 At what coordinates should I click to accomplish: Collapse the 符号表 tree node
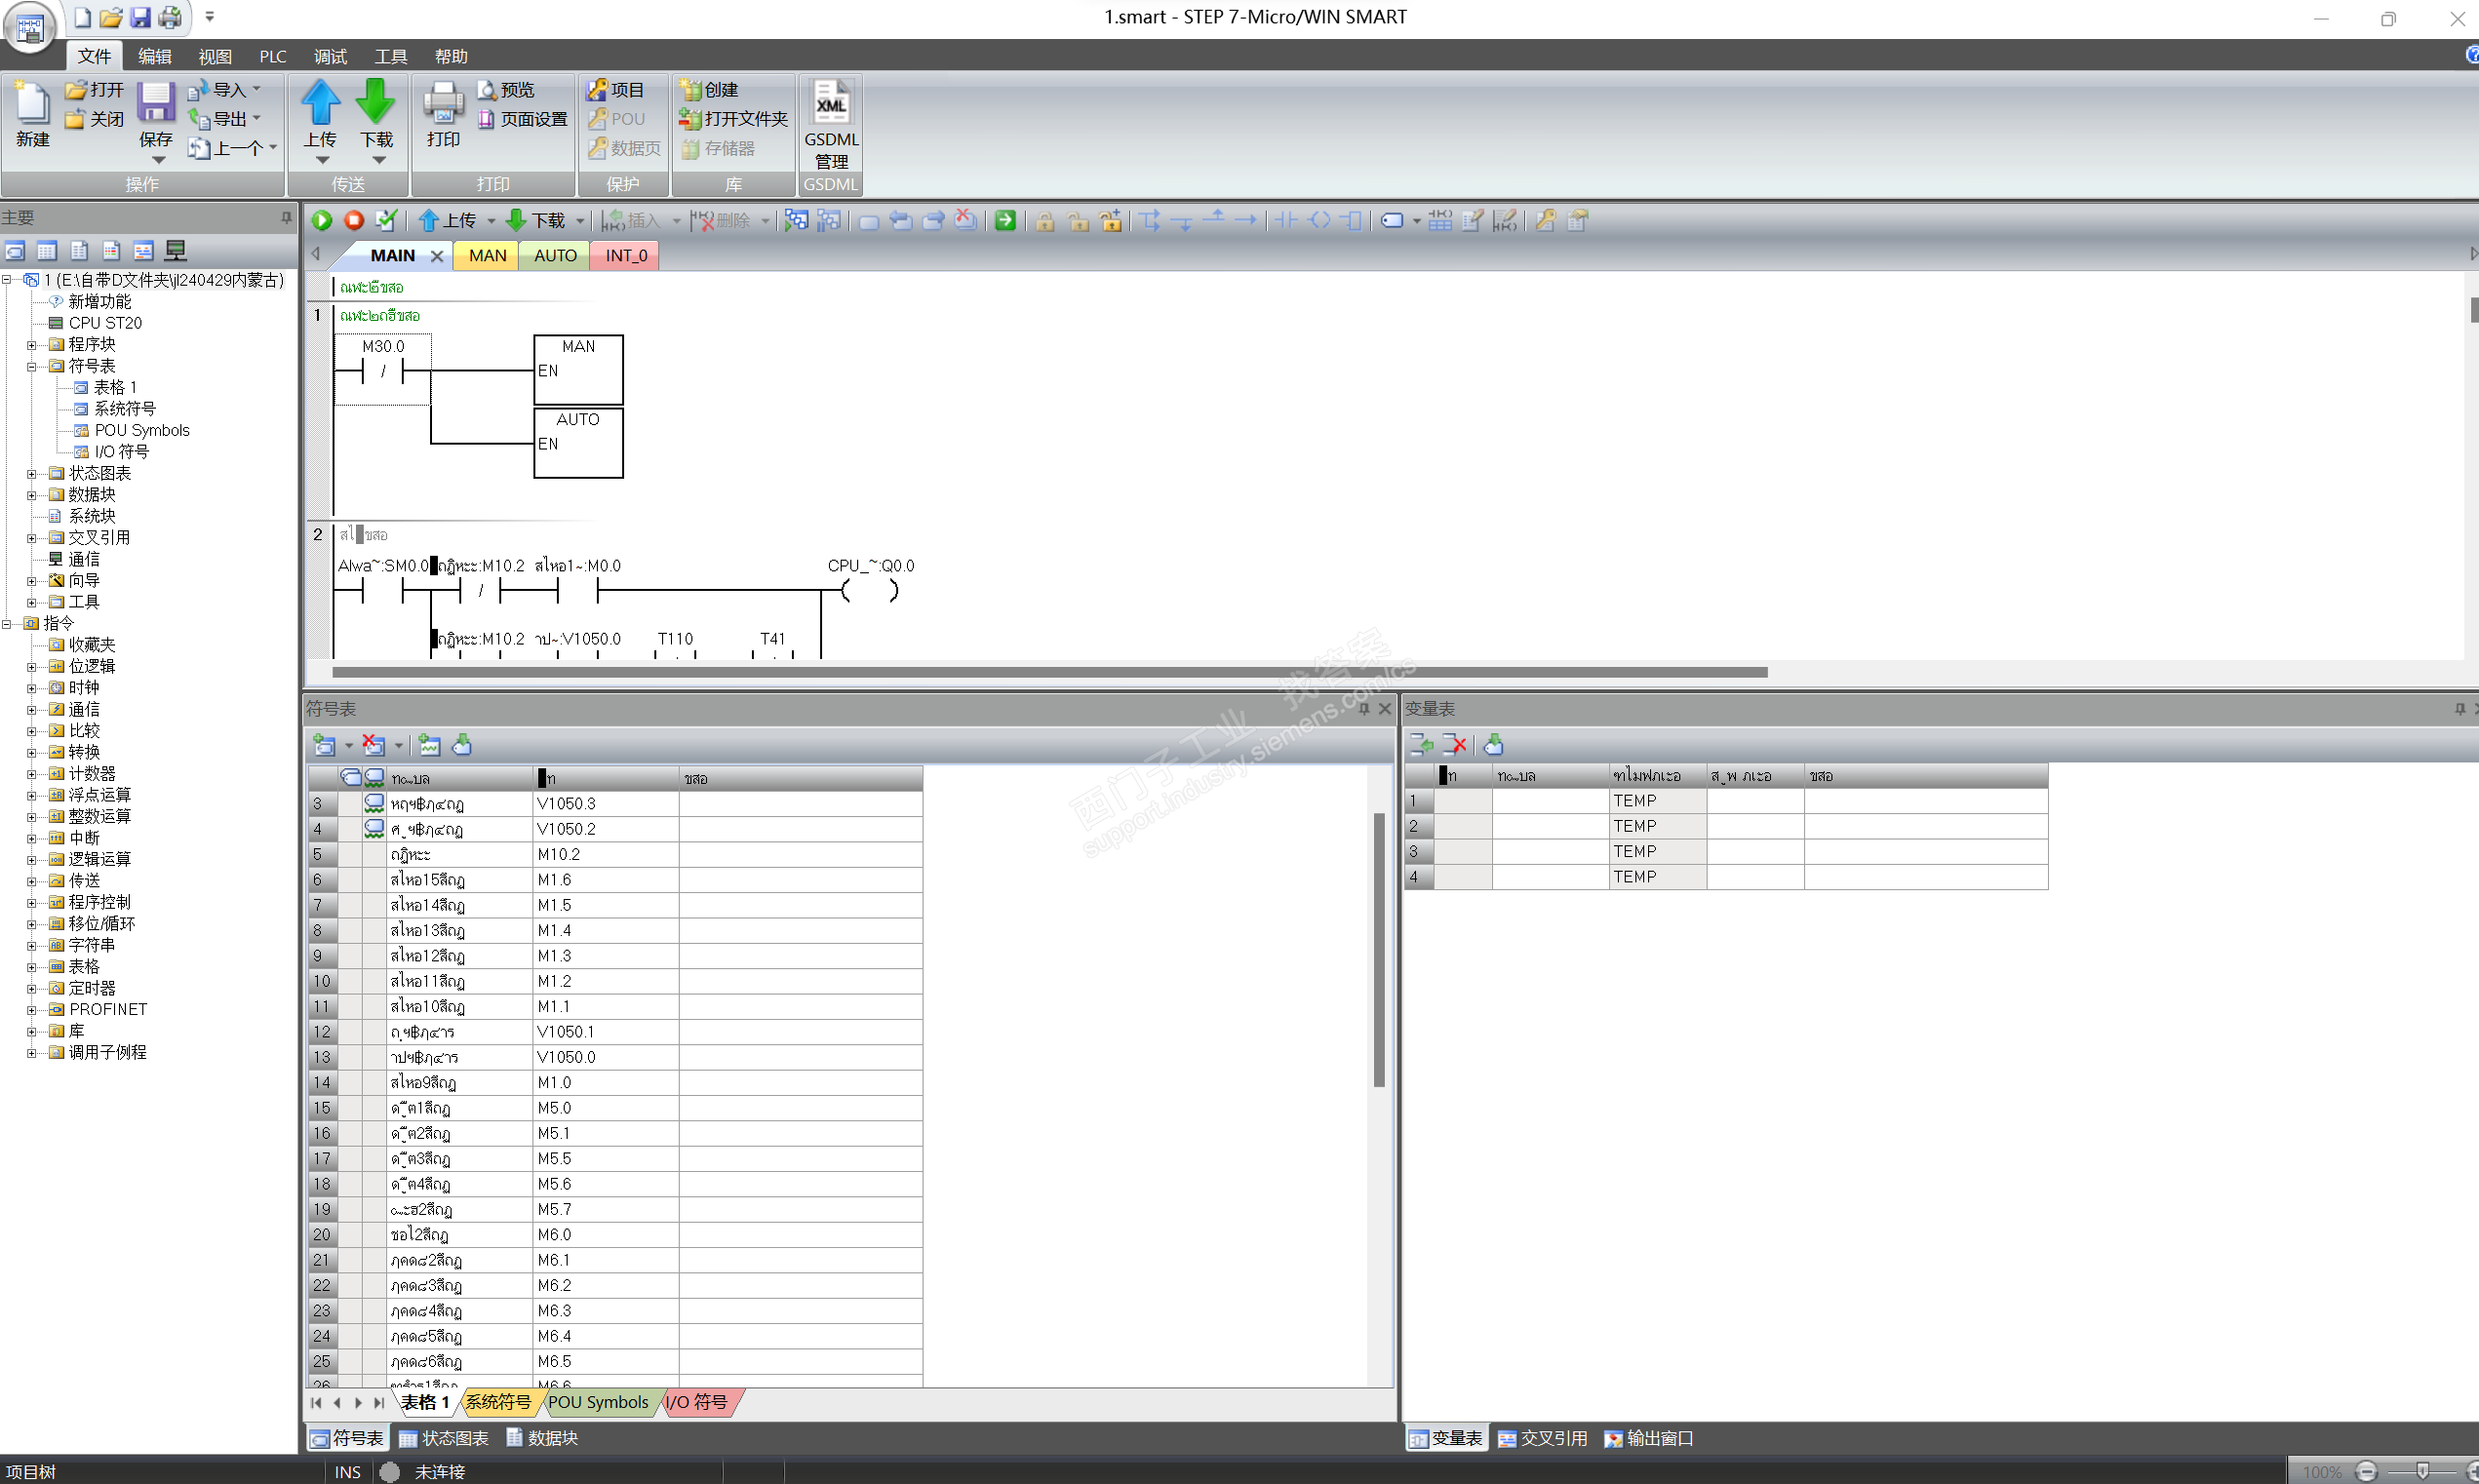pyautogui.click(x=31, y=366)
